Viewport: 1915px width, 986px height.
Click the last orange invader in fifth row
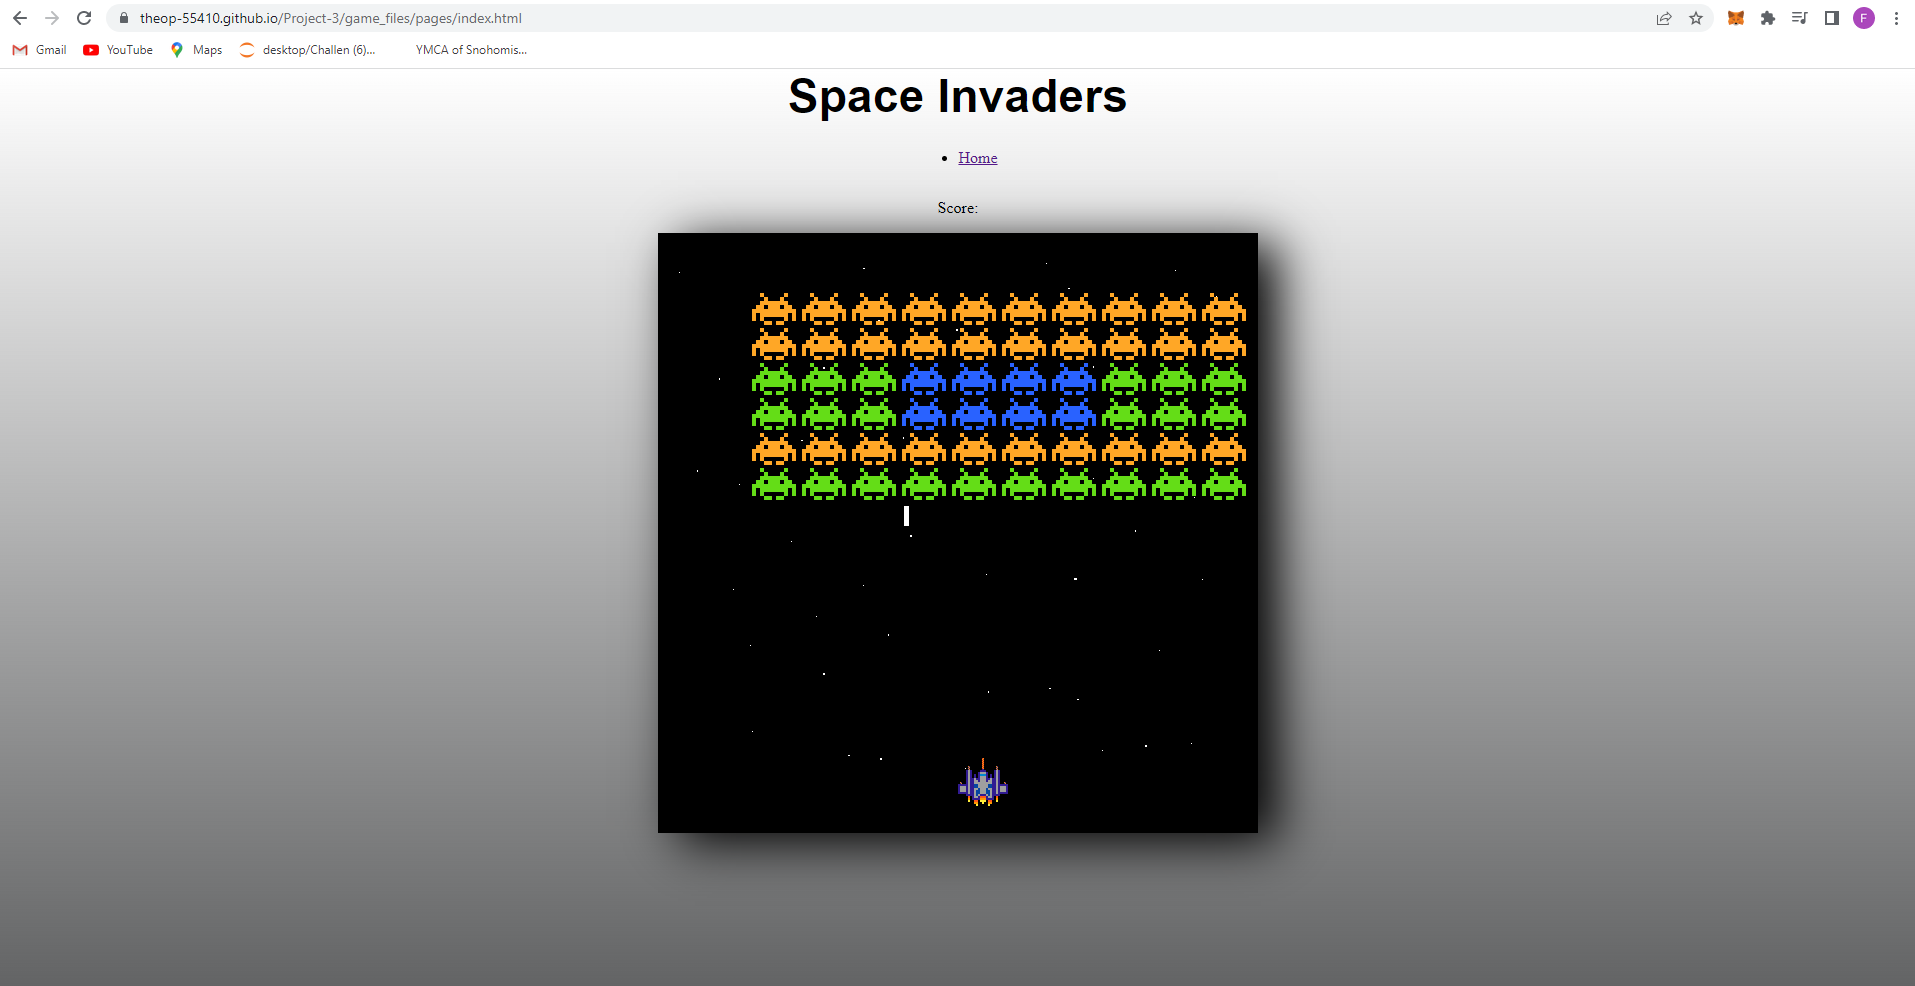1224,449
